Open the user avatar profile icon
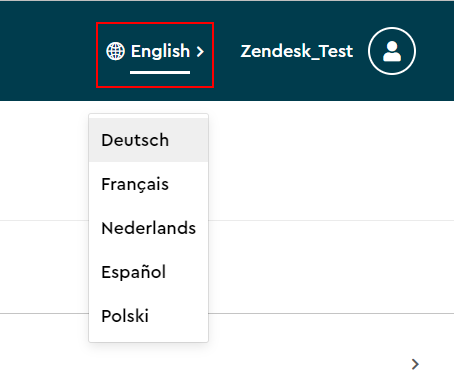The width and height of the screenshot is (454, 379). tap(392, 51)
